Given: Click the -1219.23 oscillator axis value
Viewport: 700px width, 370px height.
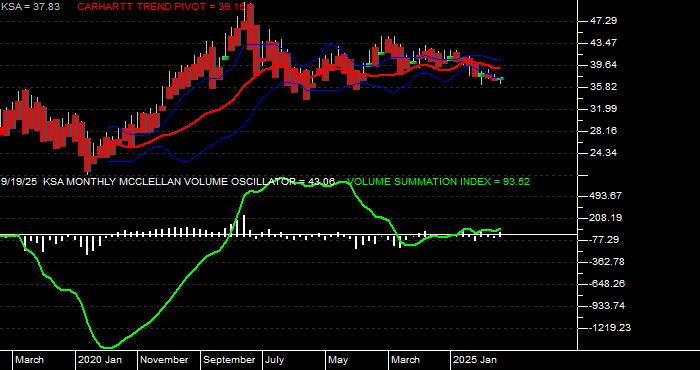Looking at the screenshot, I should pyautogui.click(x=609, y=328).
